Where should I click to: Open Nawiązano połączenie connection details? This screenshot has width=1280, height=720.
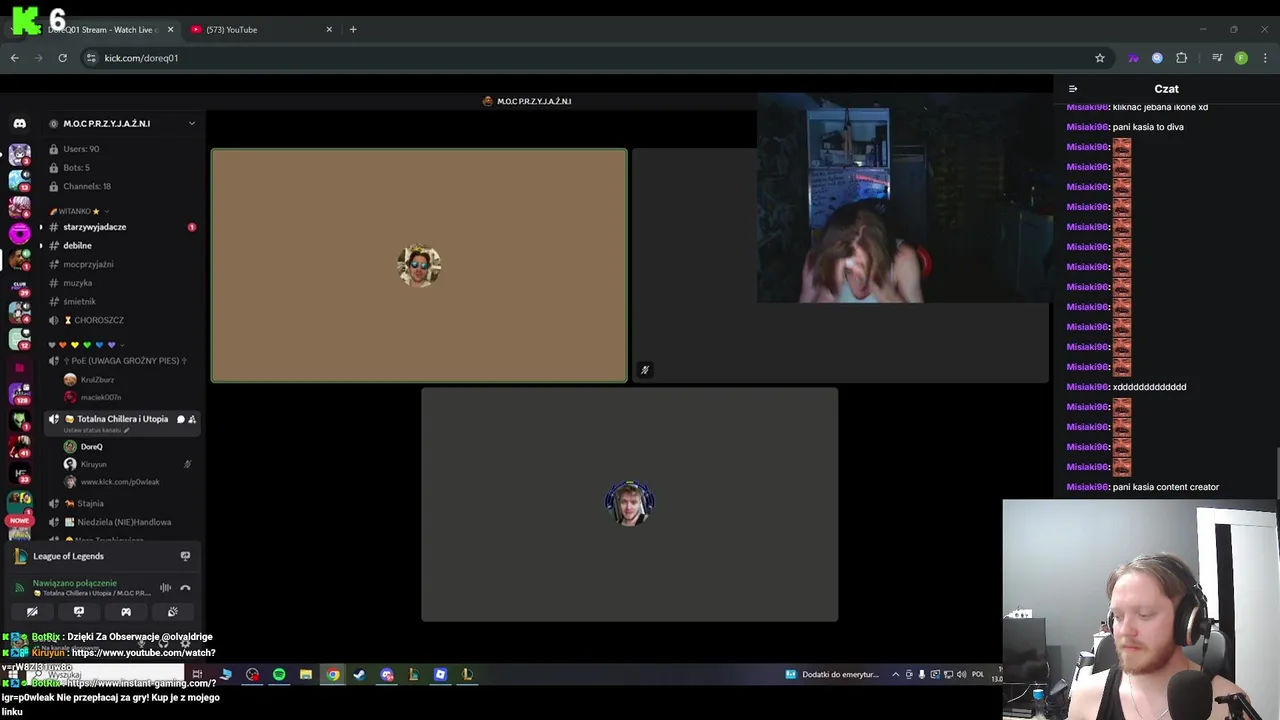tap(74, 583)
